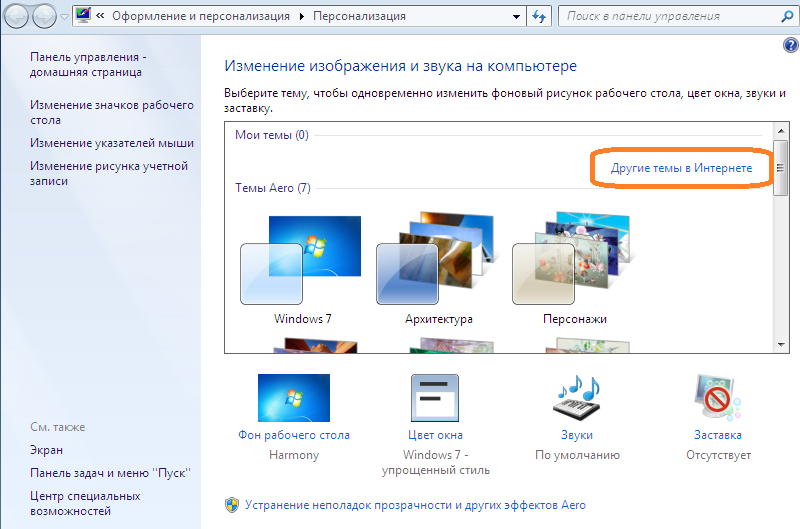This screenshot has width=800, height=529.
Task: Click theme list scroll down arrow
Action: tap(781, 344)
